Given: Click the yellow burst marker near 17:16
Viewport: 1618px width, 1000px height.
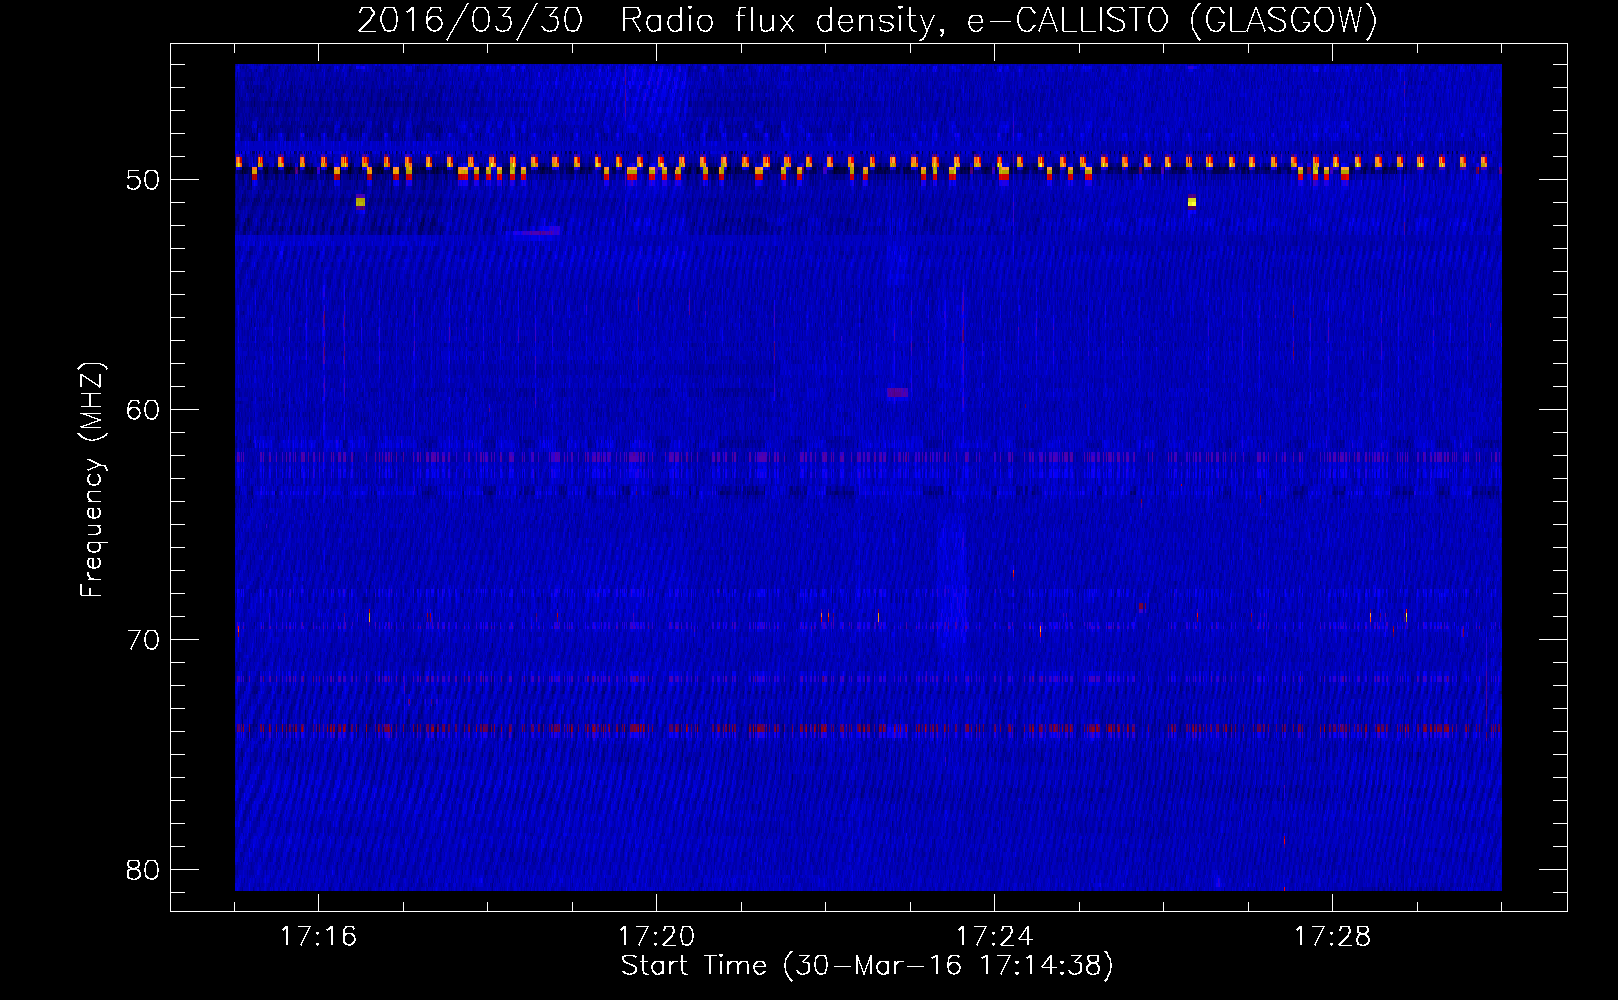Looking at the screenshot, I should coord(360,202).
